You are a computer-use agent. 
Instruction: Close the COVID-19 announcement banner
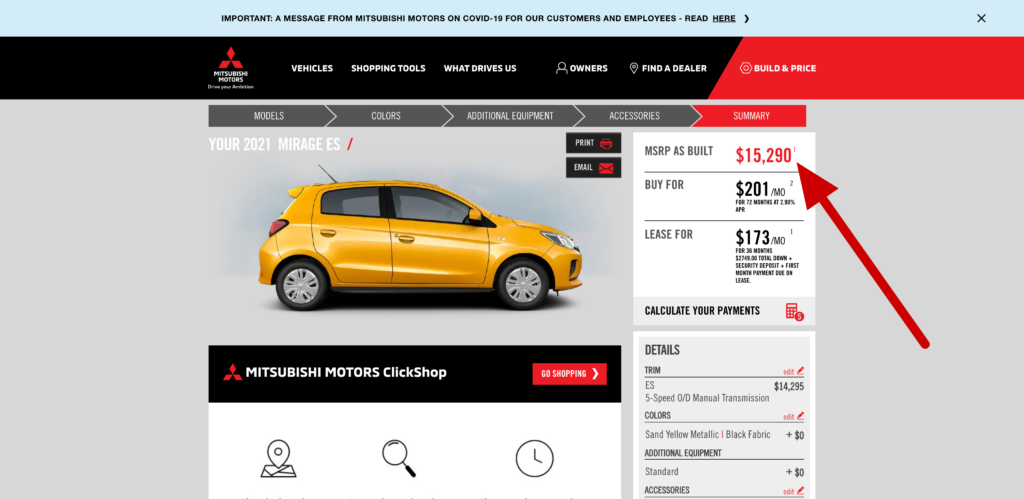tap(981, 18)
